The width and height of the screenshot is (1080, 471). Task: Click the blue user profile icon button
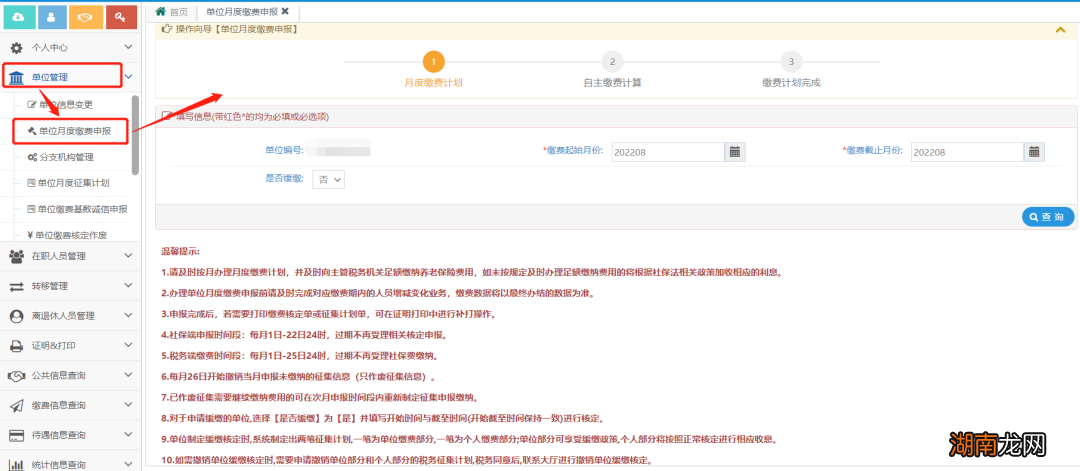pyautogui.click(x=52, y=17)
